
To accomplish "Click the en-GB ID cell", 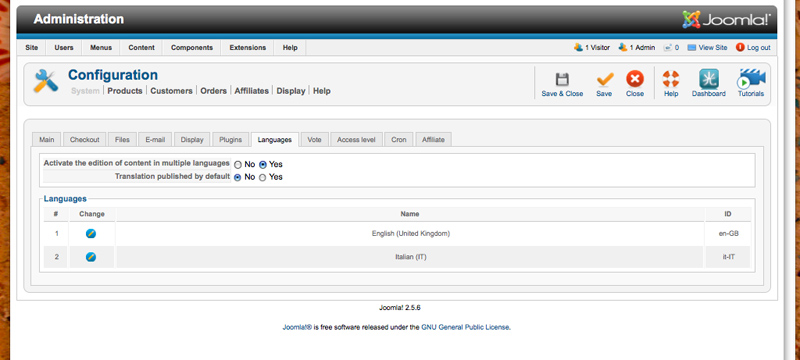I will point(728,234).
